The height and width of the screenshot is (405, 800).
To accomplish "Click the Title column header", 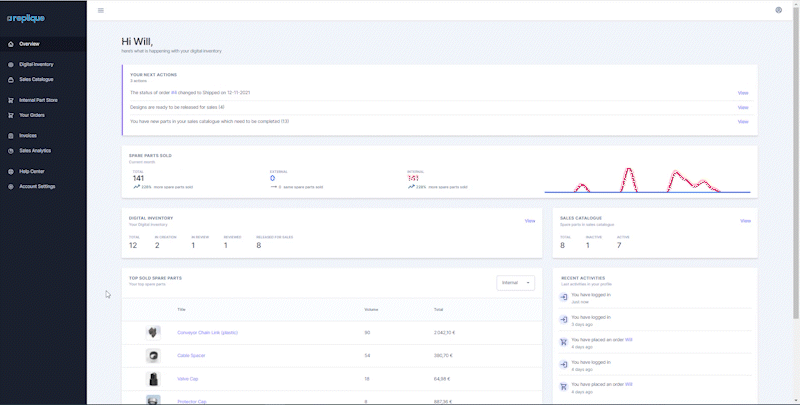I will [x=181, y=310].
